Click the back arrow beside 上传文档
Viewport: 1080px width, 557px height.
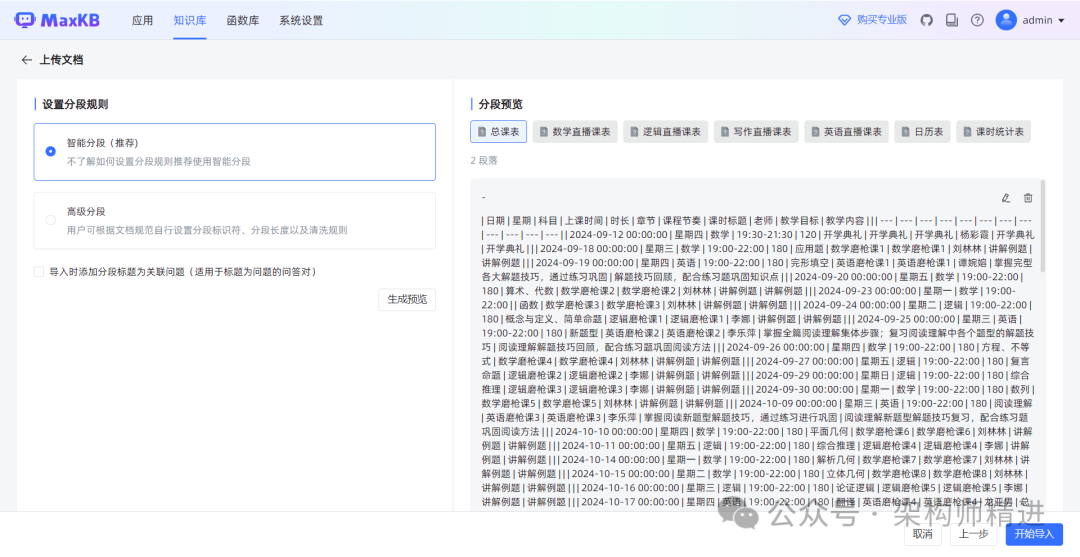point(26,60)
